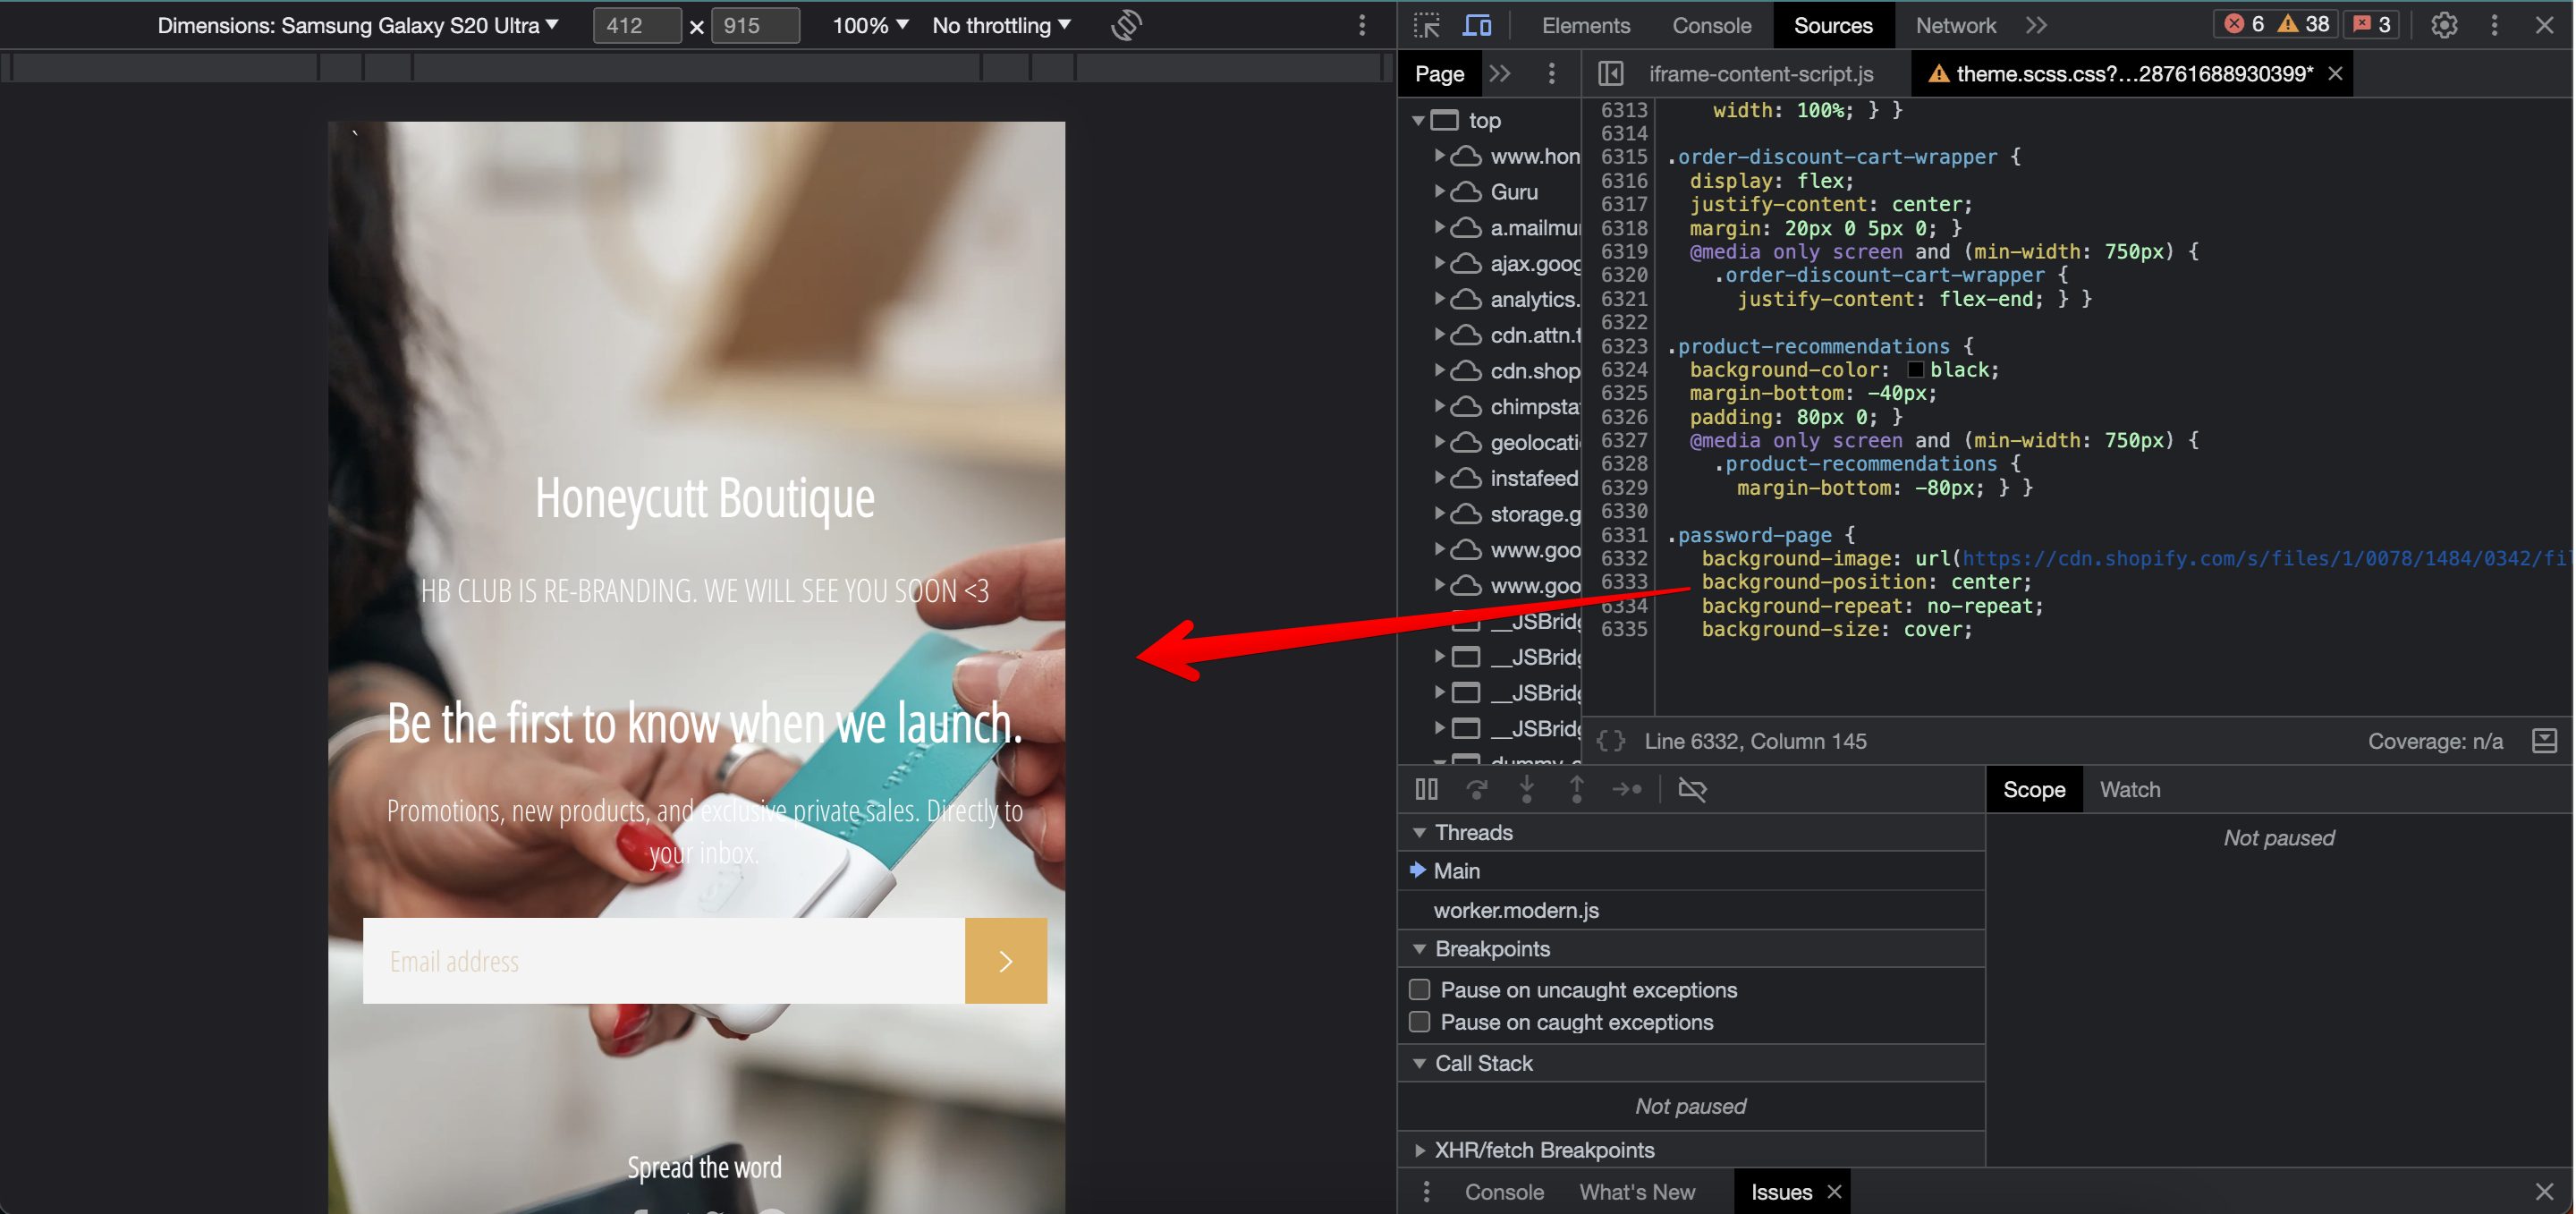Image resolution: width=2576 pixels, height=1214 pixels.
Task: Click the Email address input field
Action: point(664,961)
